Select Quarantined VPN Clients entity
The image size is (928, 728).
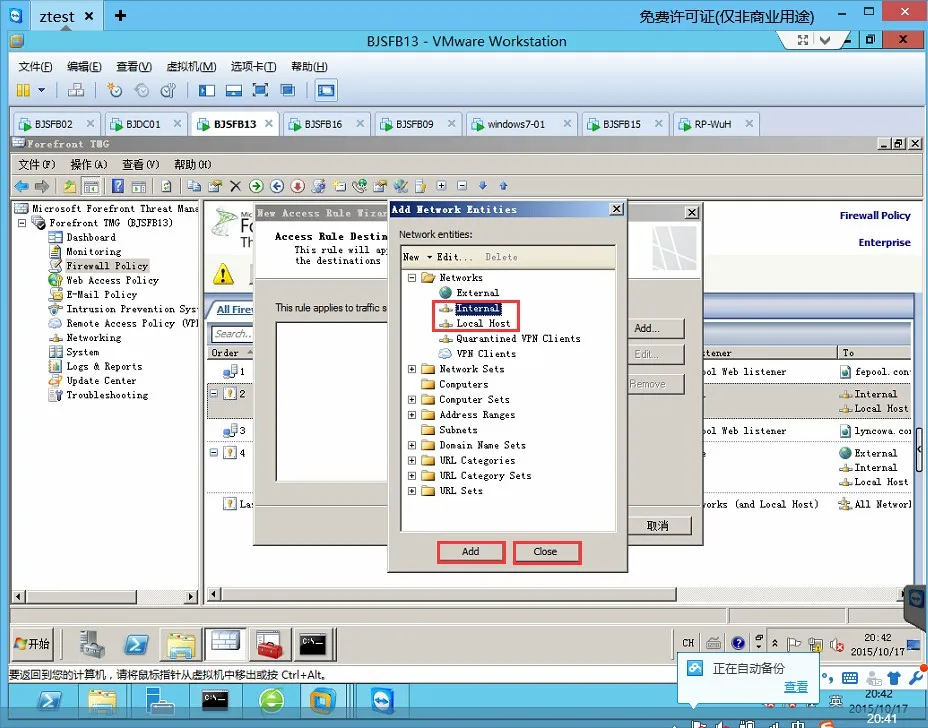coord(518,339)
